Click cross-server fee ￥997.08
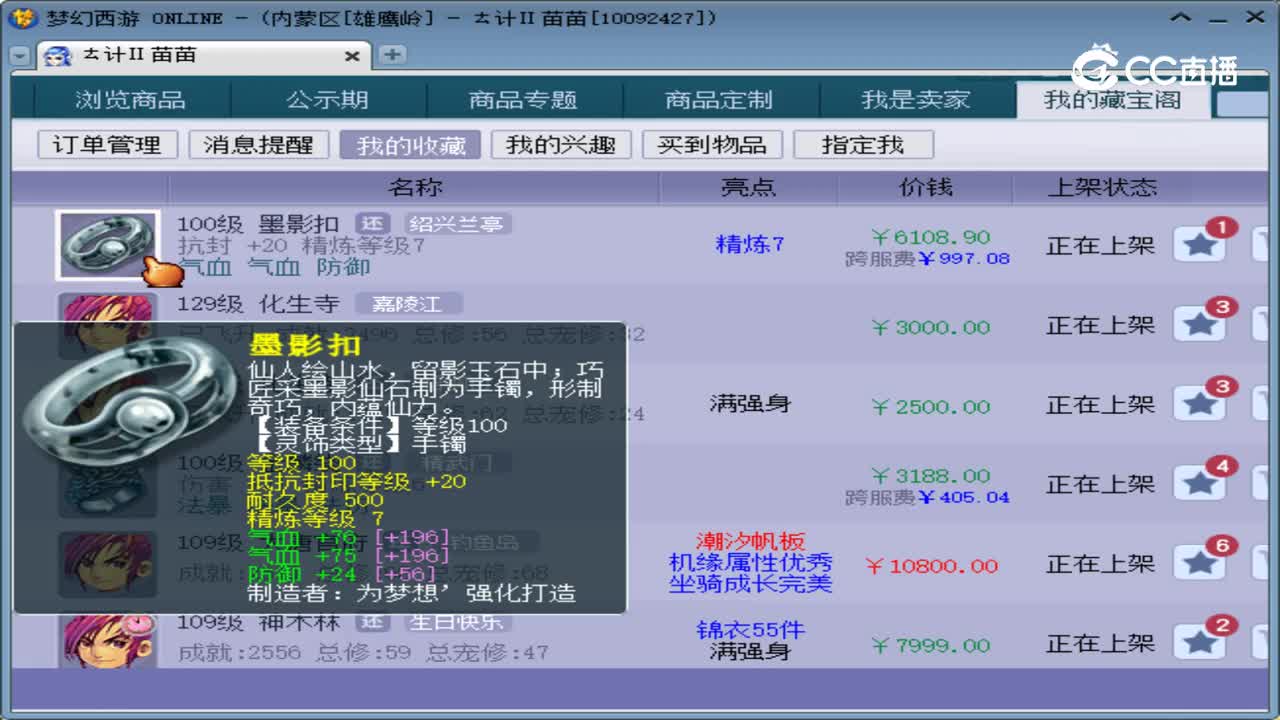This screenshot has width=1280, height=720. (x=964, y=259)
